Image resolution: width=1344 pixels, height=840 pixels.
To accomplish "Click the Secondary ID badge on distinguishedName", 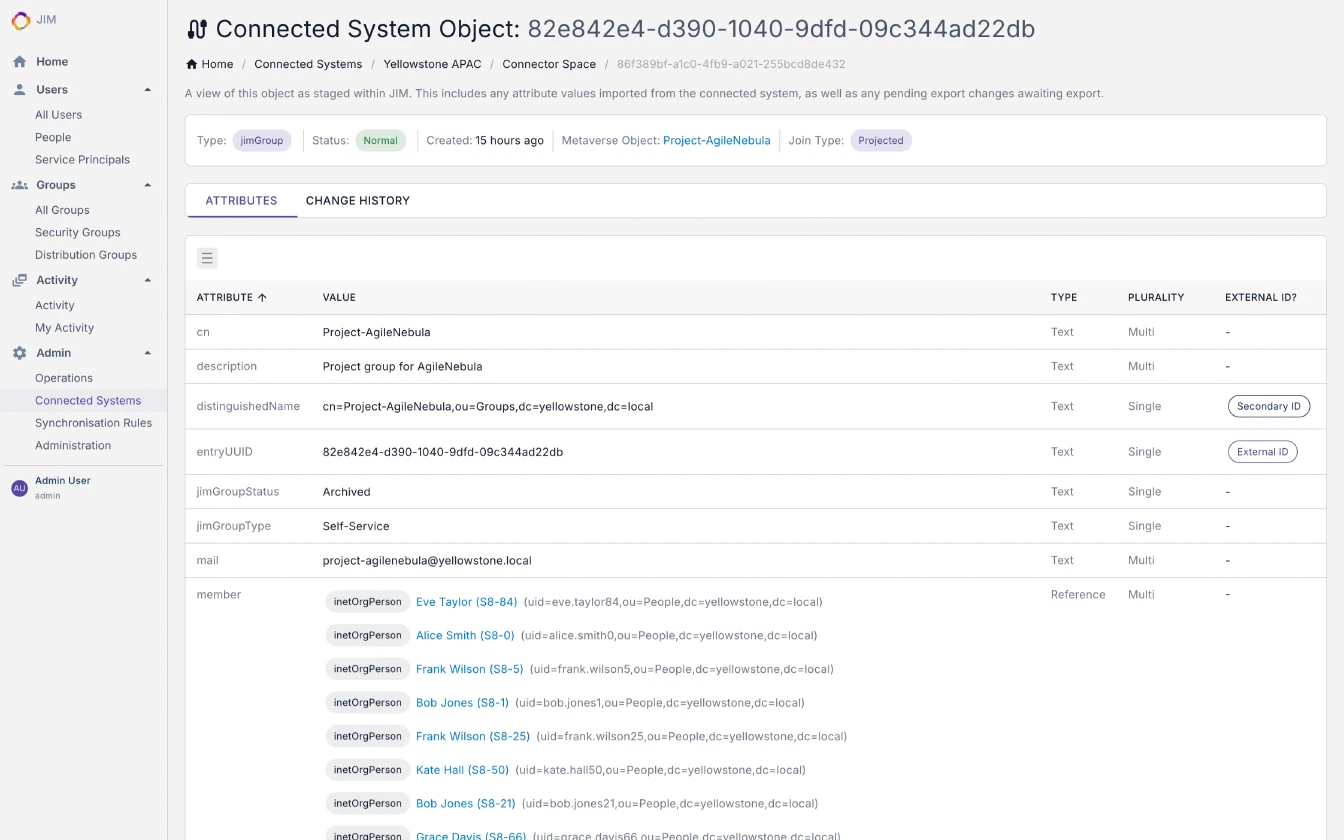I will pos(1268,406).
